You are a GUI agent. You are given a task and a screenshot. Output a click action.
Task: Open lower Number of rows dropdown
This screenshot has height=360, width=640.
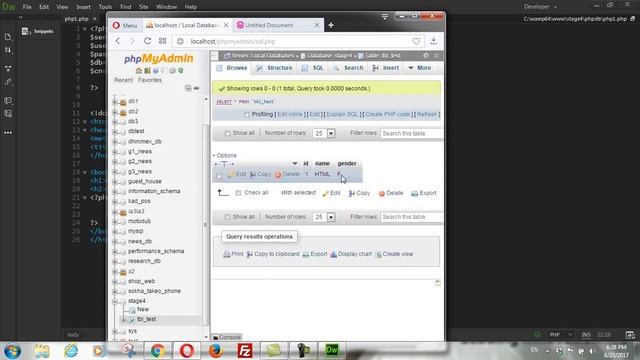coord(324,217)
